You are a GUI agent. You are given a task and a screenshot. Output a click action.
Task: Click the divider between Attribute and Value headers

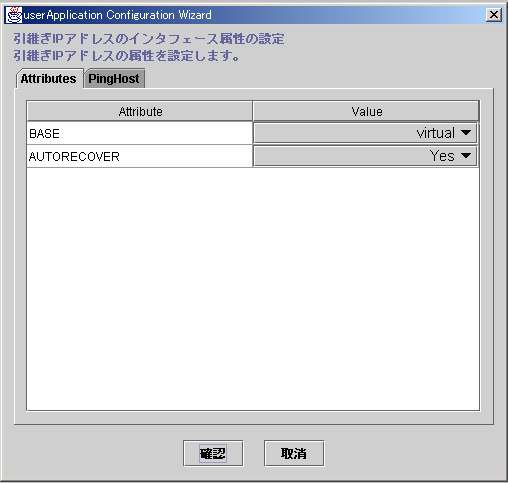coord(253,111)
